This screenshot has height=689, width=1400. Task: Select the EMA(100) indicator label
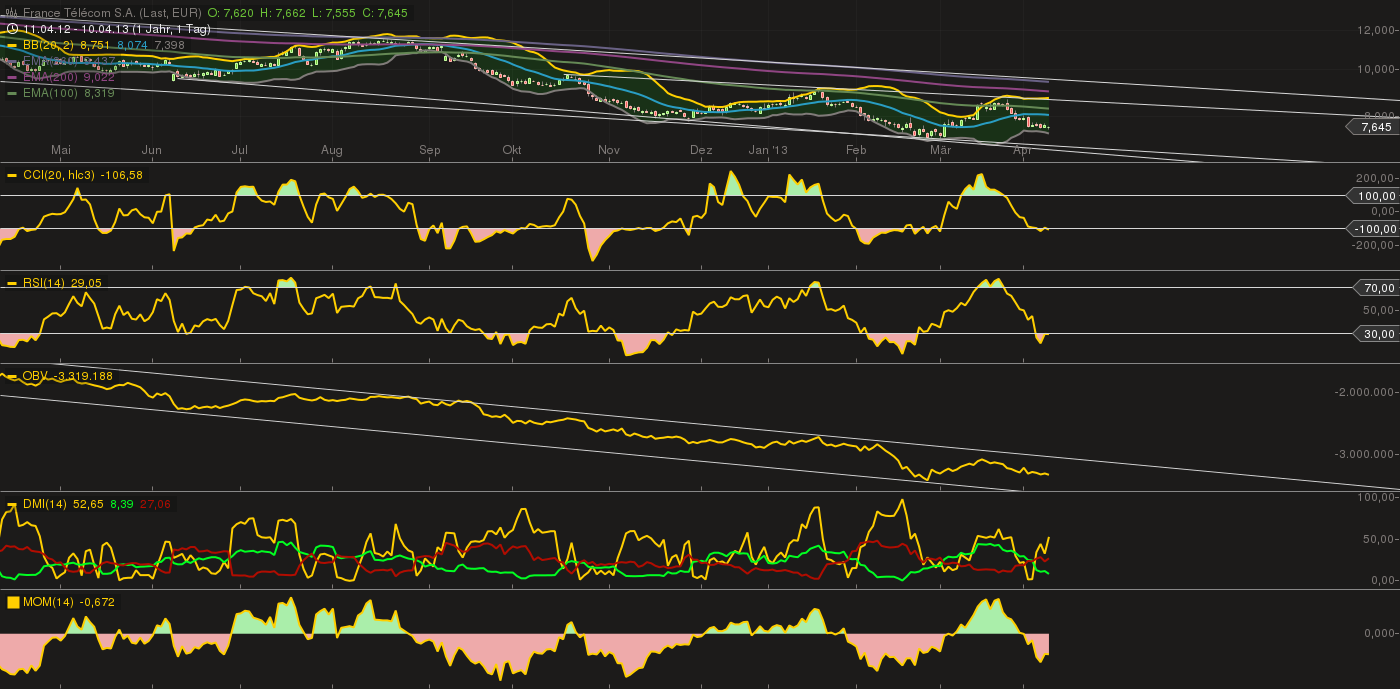[x=51, y=93]
